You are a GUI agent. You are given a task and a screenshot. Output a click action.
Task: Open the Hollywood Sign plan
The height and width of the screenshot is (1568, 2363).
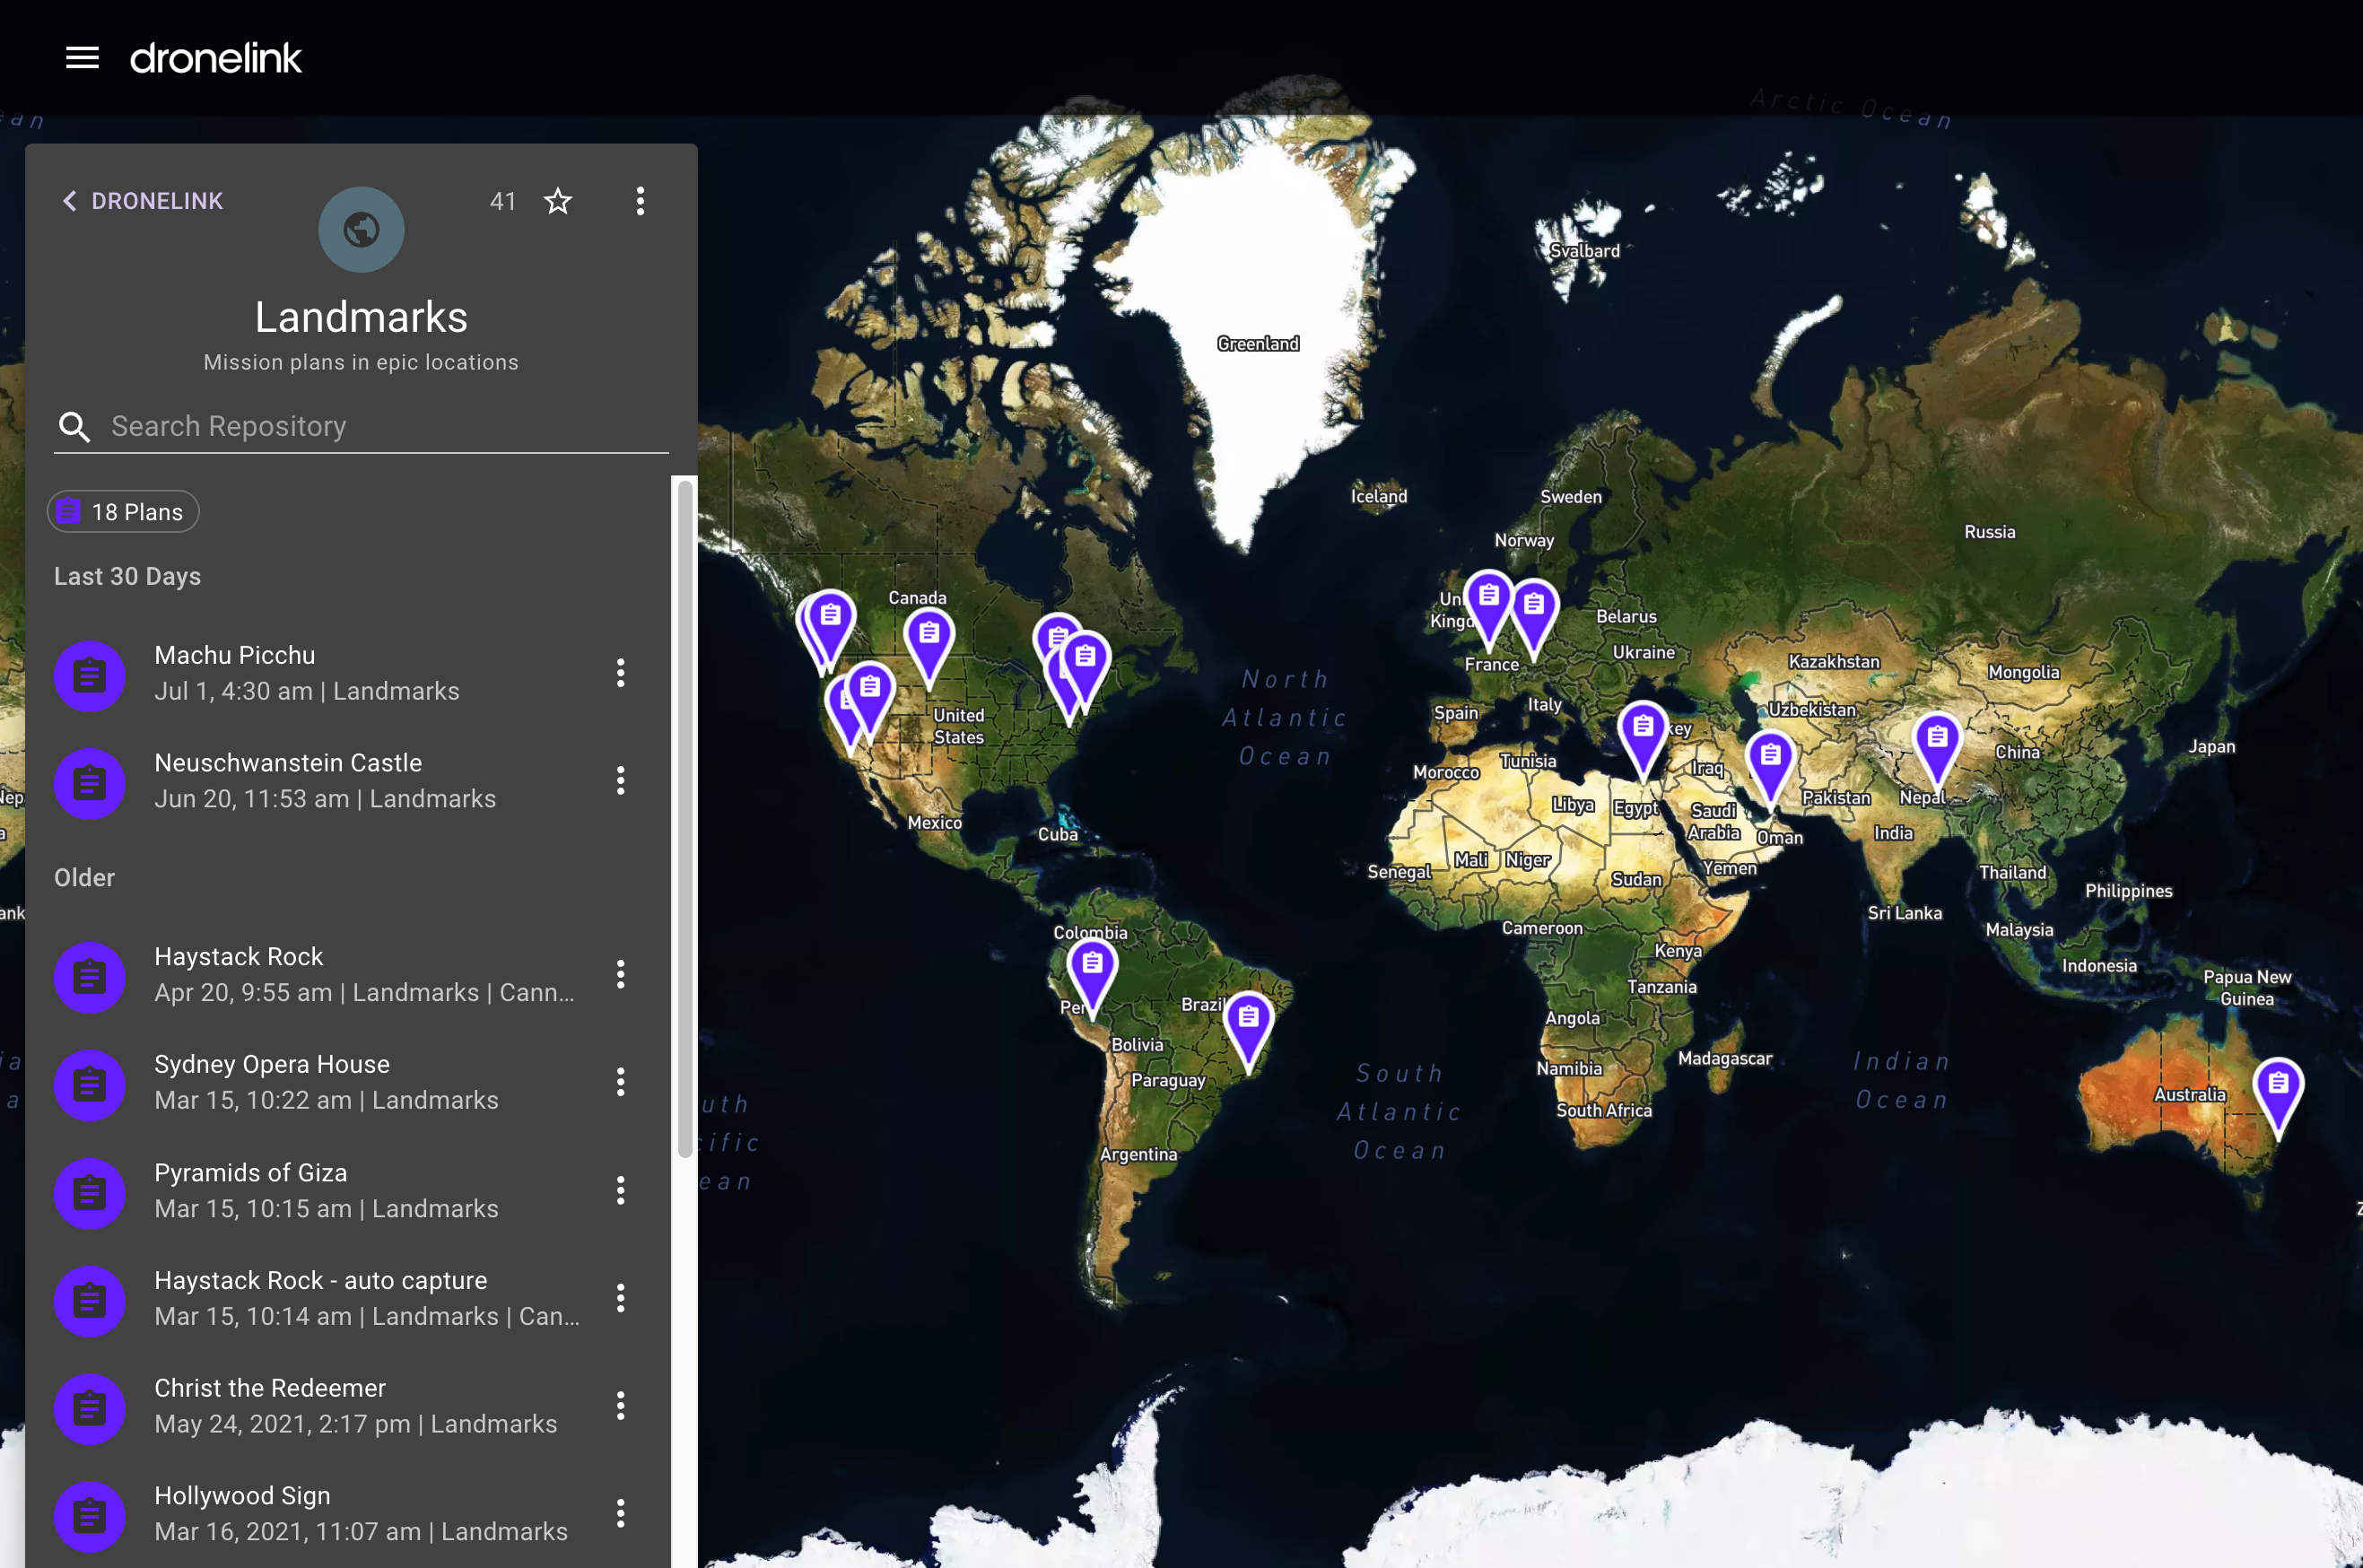pyautogui.click(x=348, y=1513)
